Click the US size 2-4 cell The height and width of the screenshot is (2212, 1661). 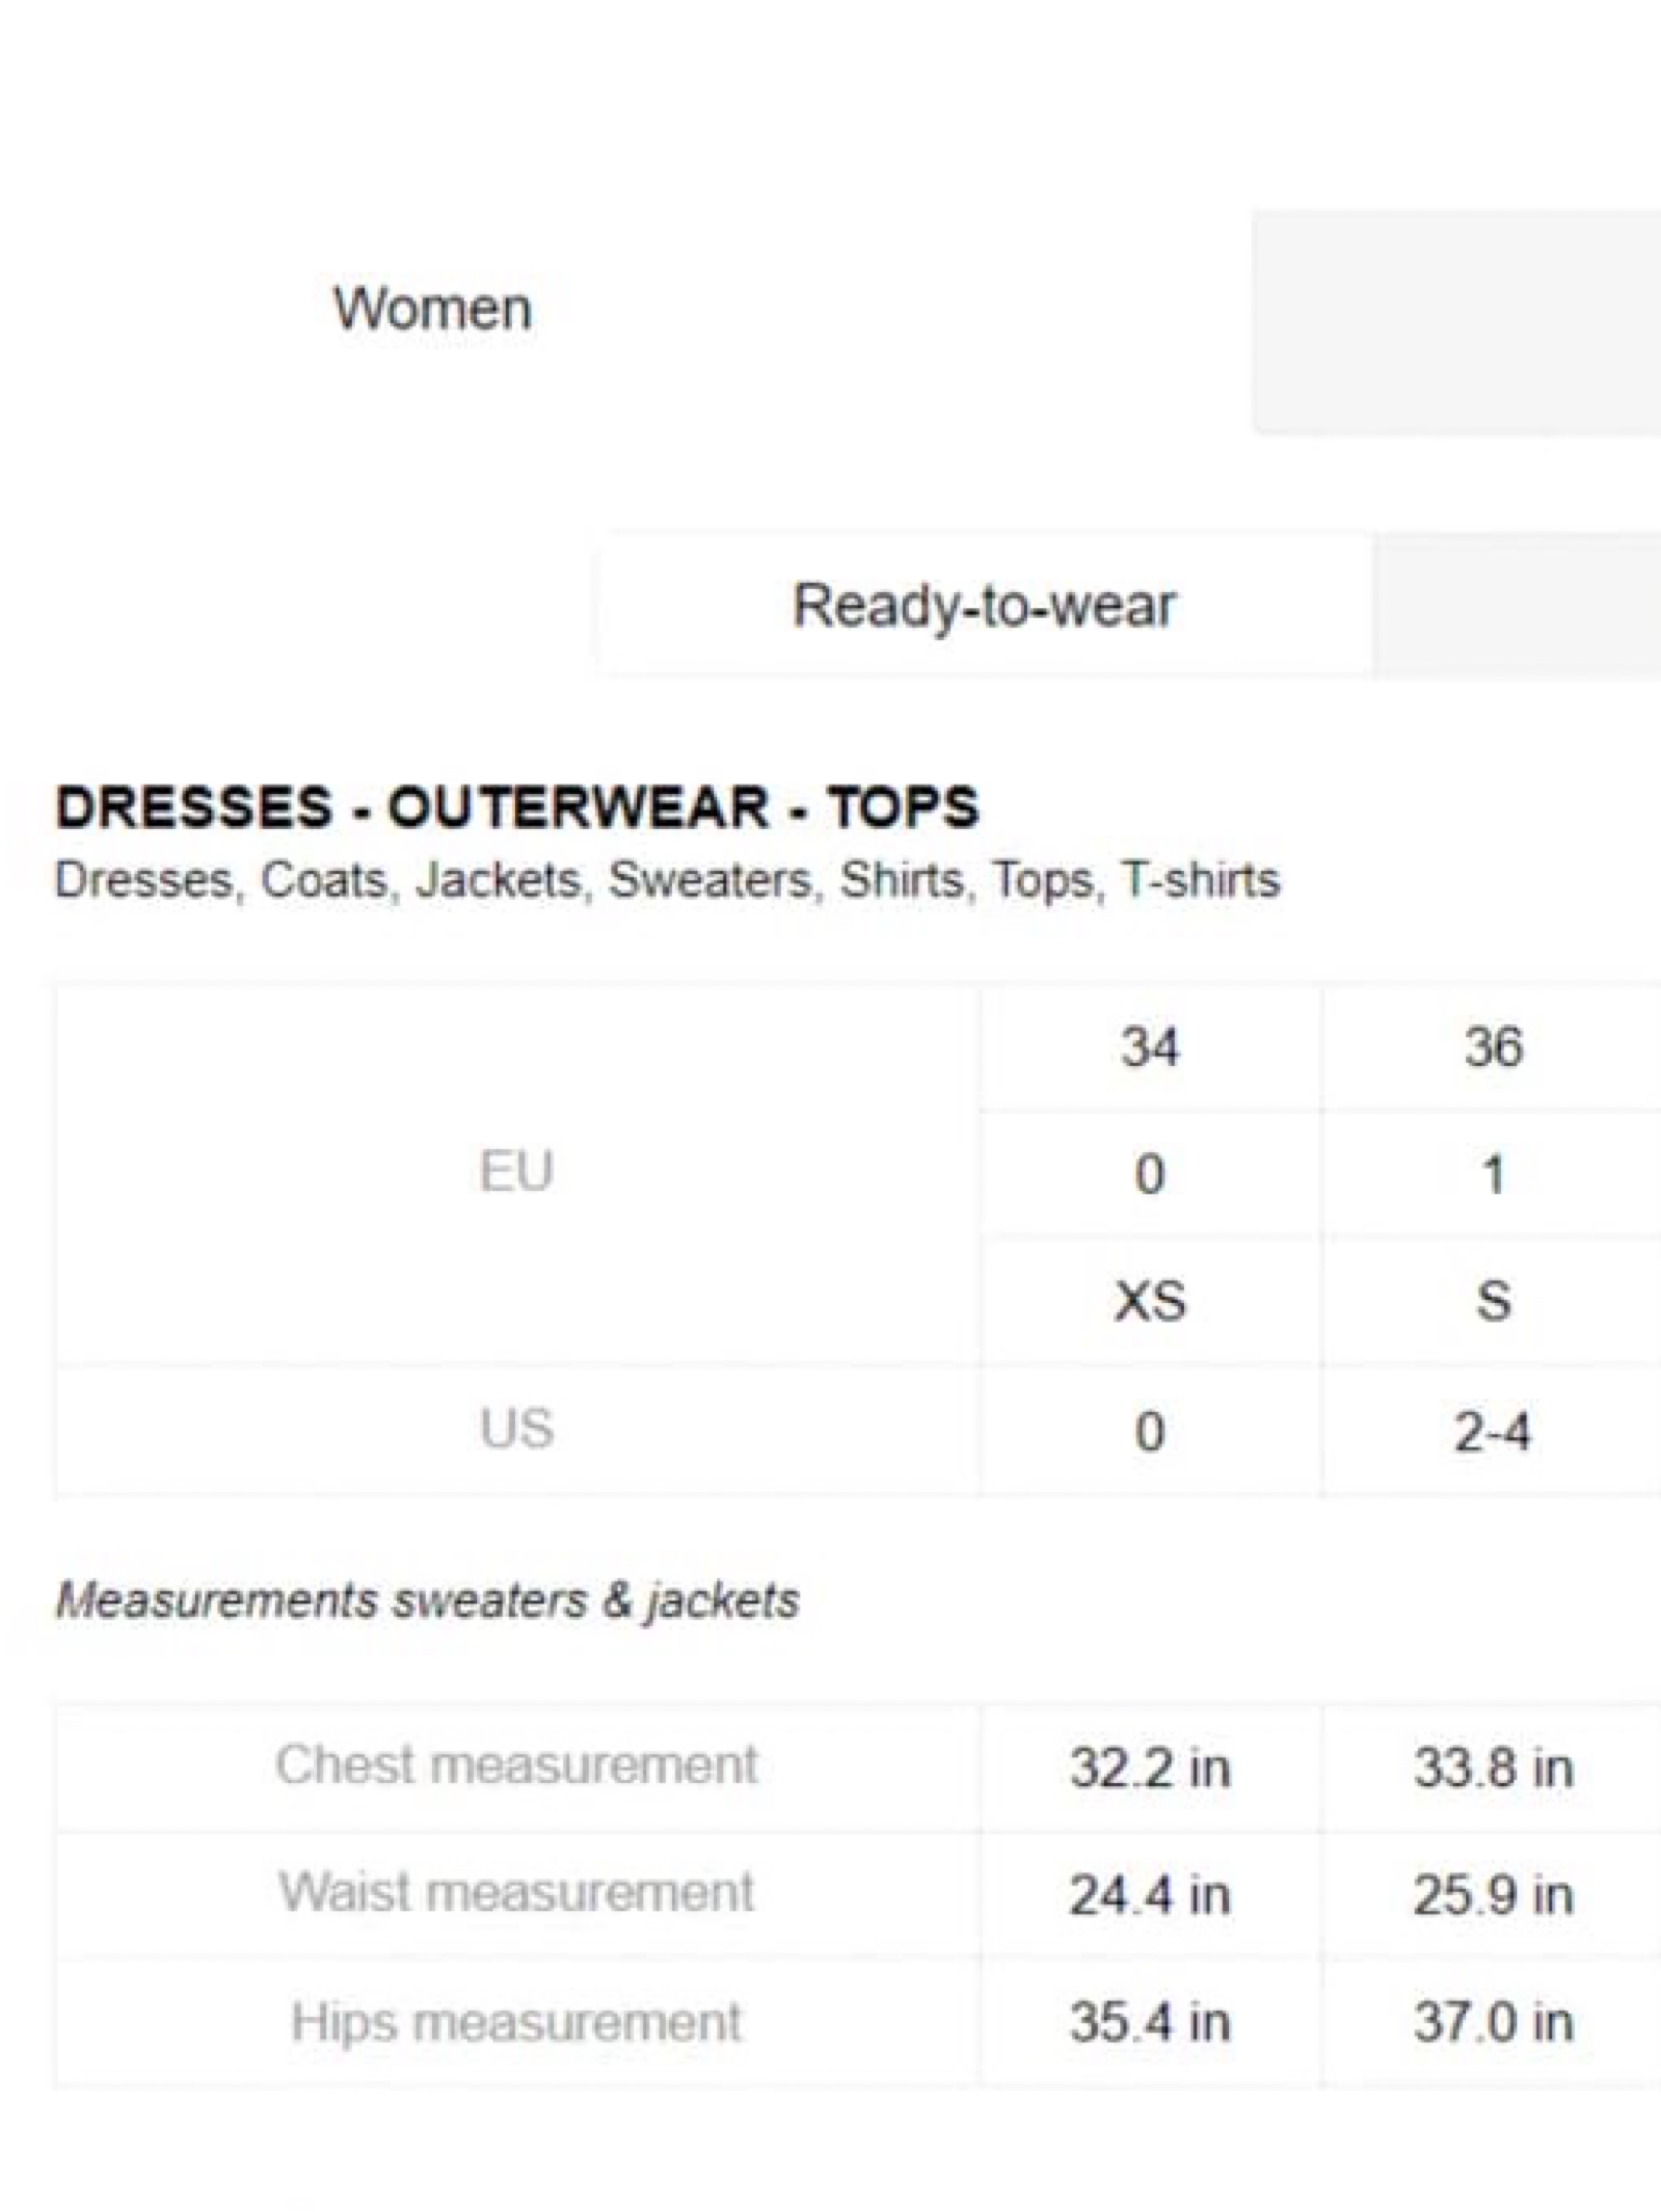(x=1493, y=1431)
